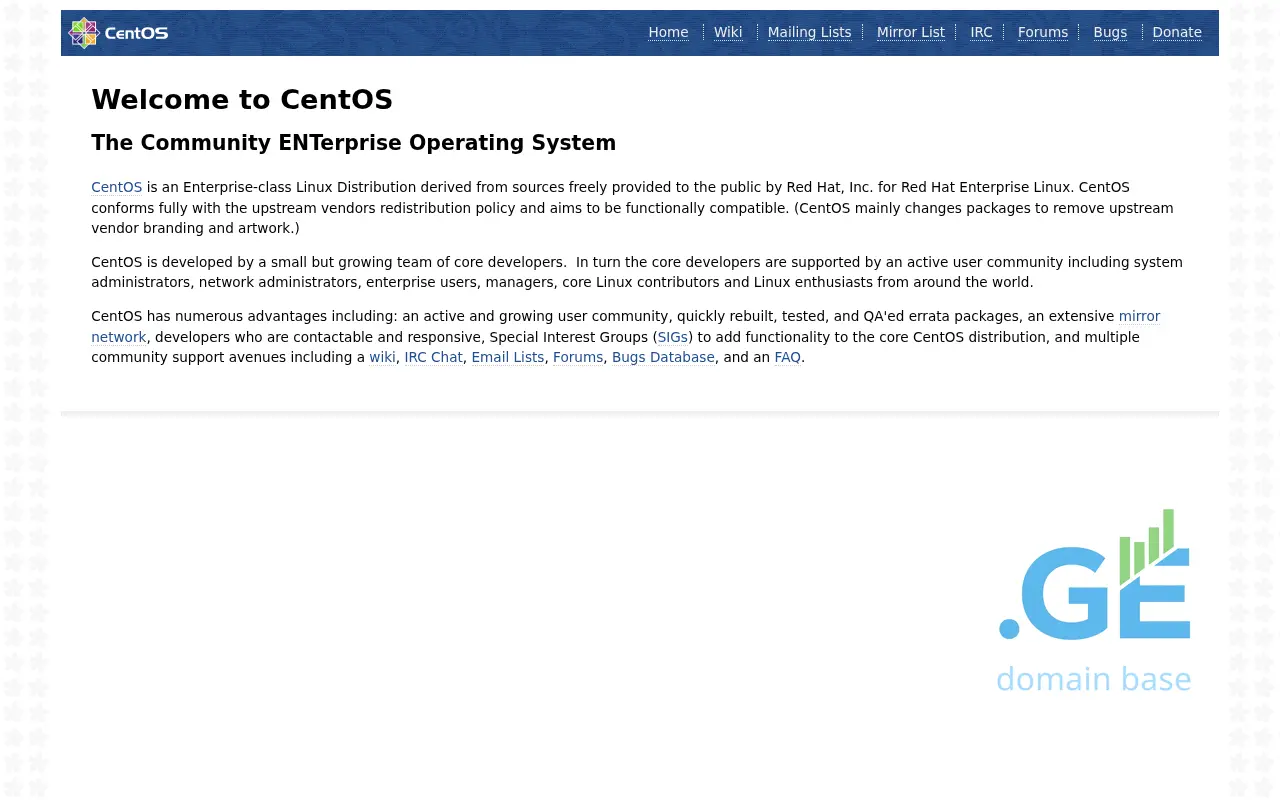Image resolution: width=1280 pixels, height=800 pixels.
Task: Click the Forums link in the paragraph
Action: click(578, 357)
